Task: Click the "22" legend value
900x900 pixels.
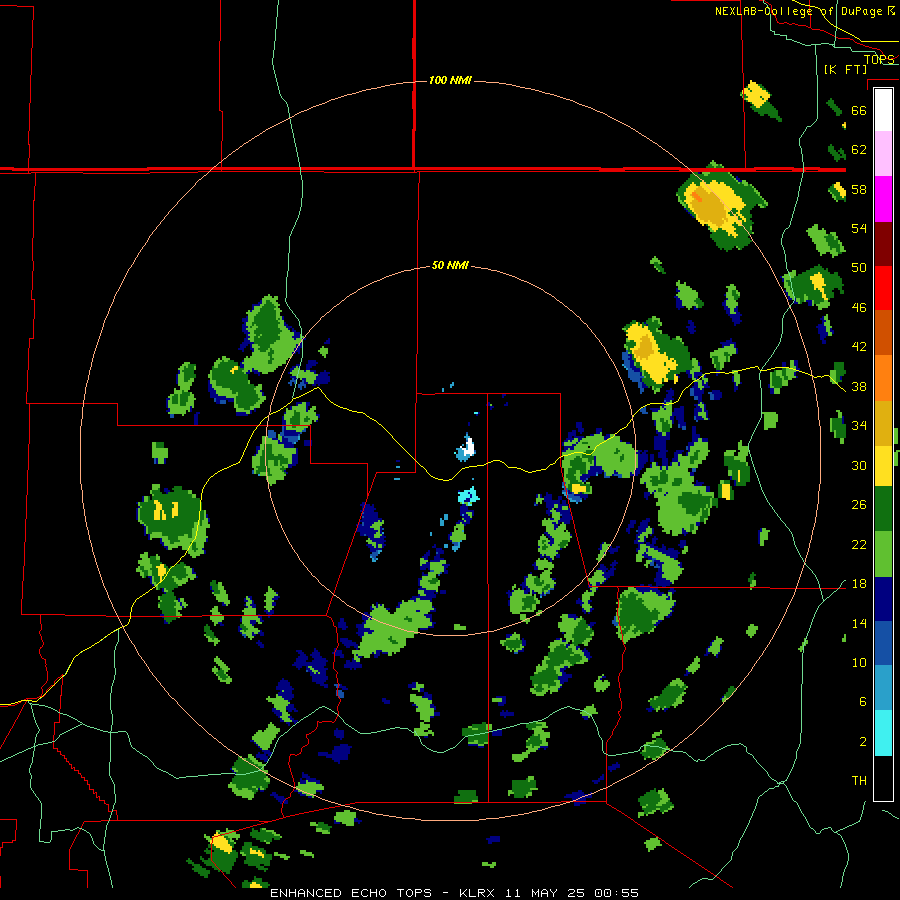Action: [x=859, y=545]
